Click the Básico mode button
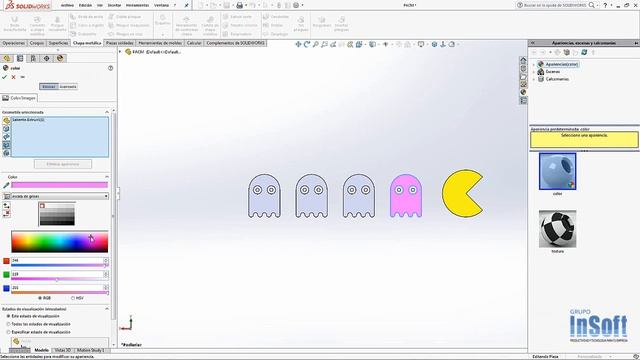This screenshot has height=360, width=640. pyautogui.click(x=49, y=87)
